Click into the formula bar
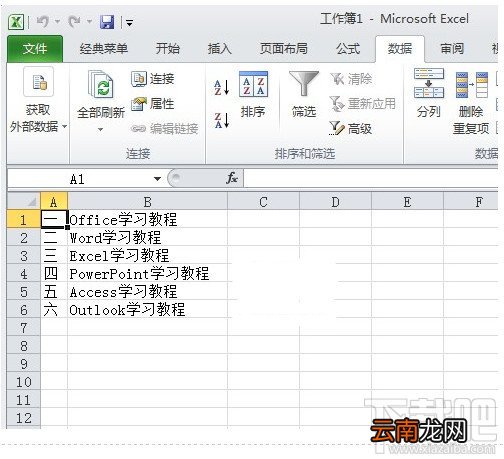This screenshot has height=459, width=504. (371, 179)
